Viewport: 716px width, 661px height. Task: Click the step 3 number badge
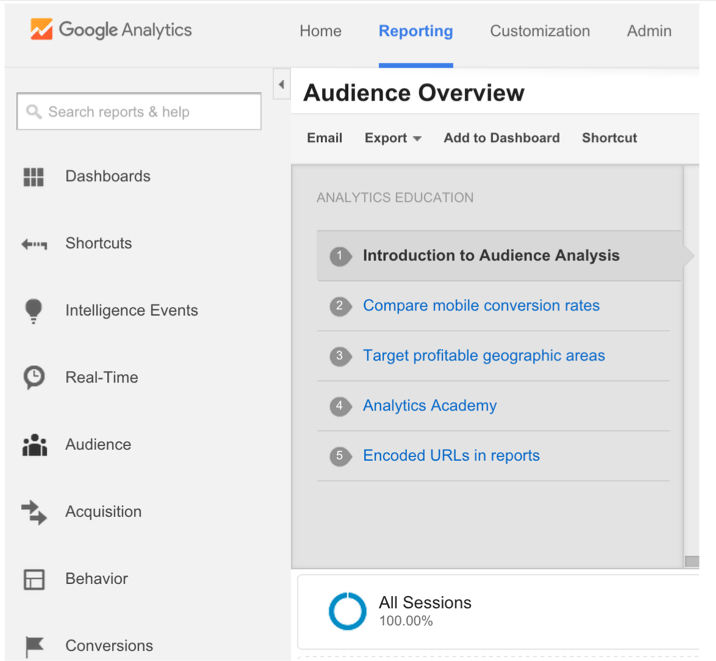tap(340, 356)
